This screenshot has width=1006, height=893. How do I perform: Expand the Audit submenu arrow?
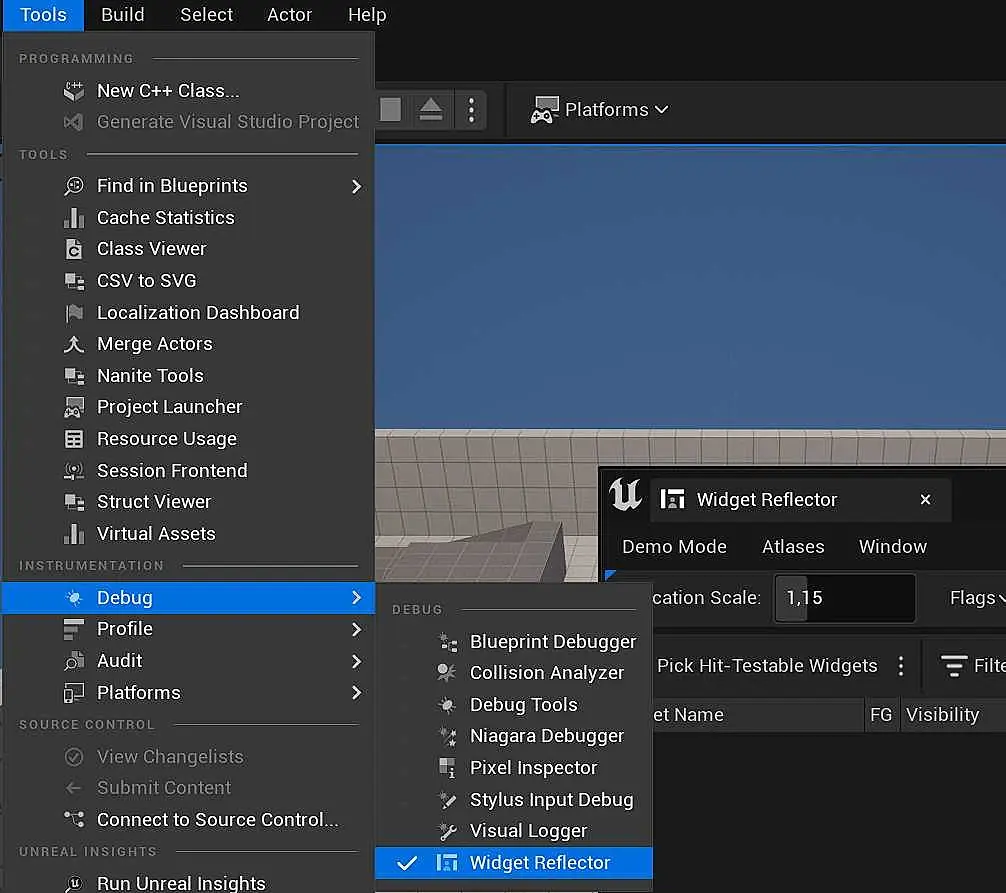click(x=356, y=661)
